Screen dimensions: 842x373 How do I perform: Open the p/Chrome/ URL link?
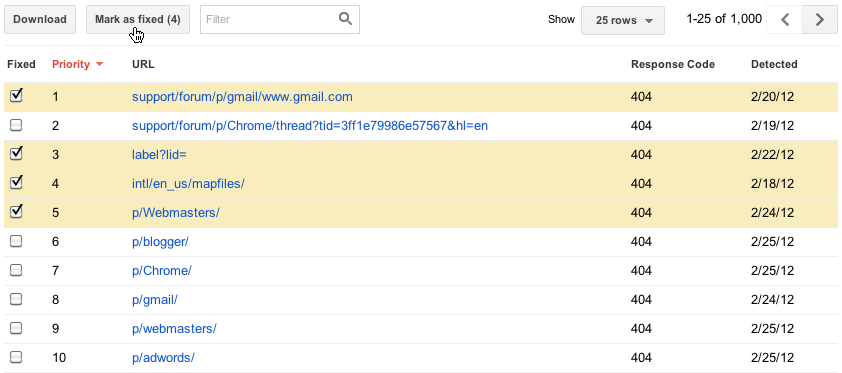coord(162,270)
